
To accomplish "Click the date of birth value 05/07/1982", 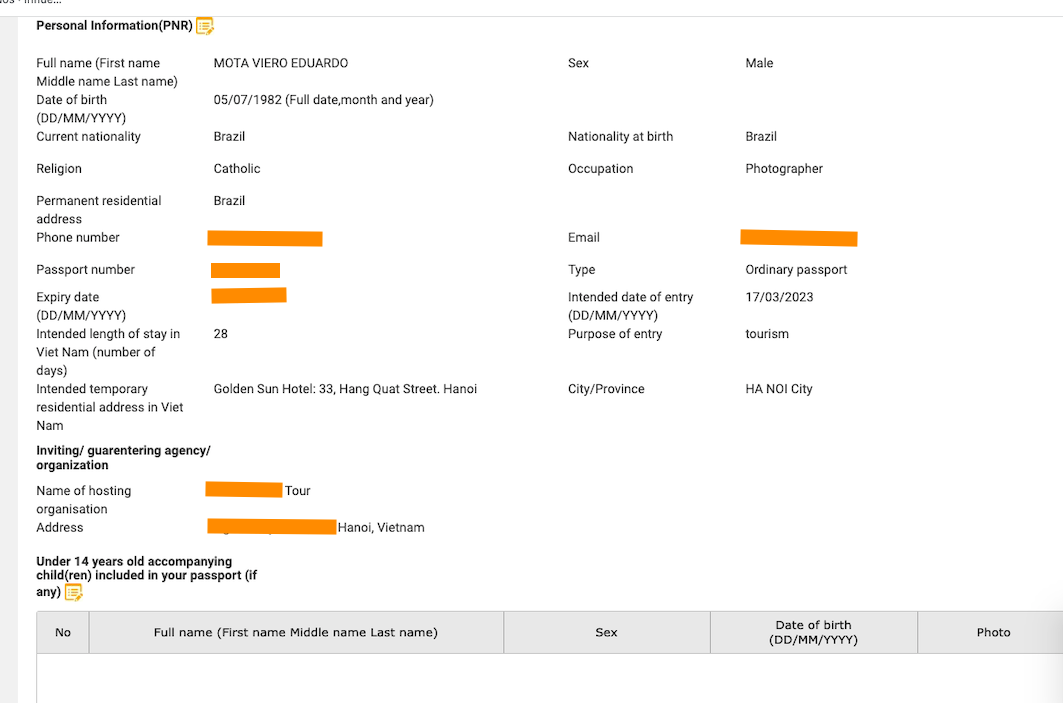I will (247, 100).
